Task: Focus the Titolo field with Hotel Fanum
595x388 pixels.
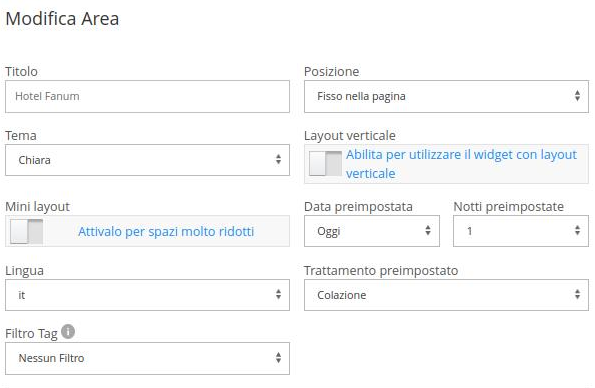Action: click(147, 96)
